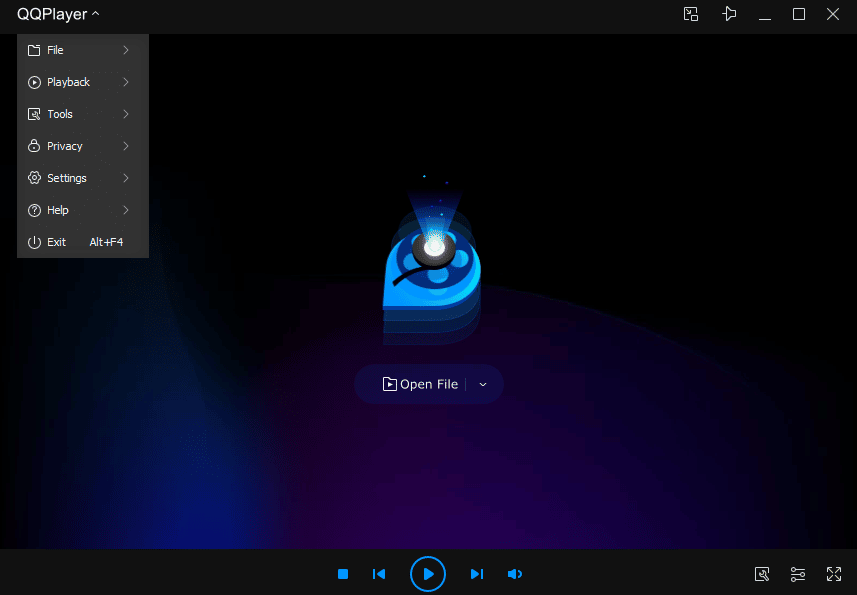Click the folder icon beside File
The width and height of the screenshot is (857, 595).
coord(34,50)
